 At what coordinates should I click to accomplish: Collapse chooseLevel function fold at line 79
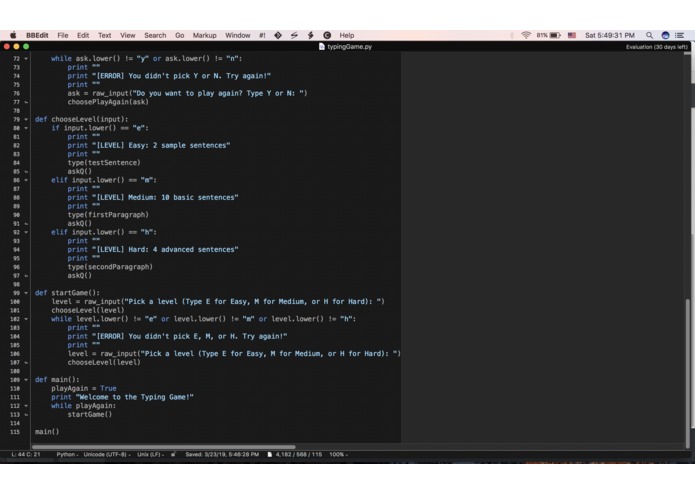coord(26,119)
